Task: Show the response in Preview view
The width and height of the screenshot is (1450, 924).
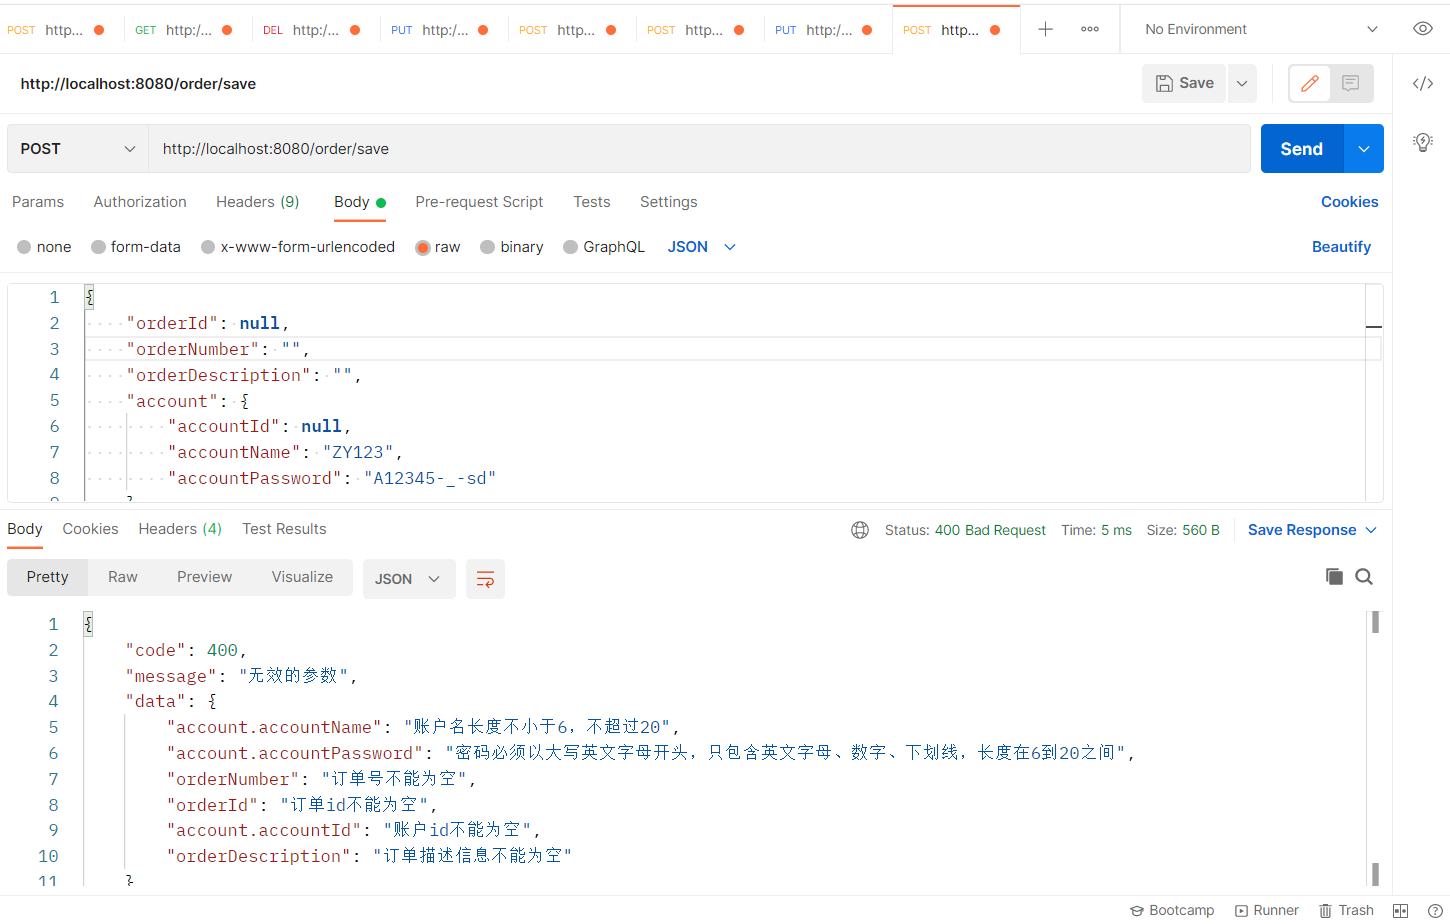Action: pos(205,577)
